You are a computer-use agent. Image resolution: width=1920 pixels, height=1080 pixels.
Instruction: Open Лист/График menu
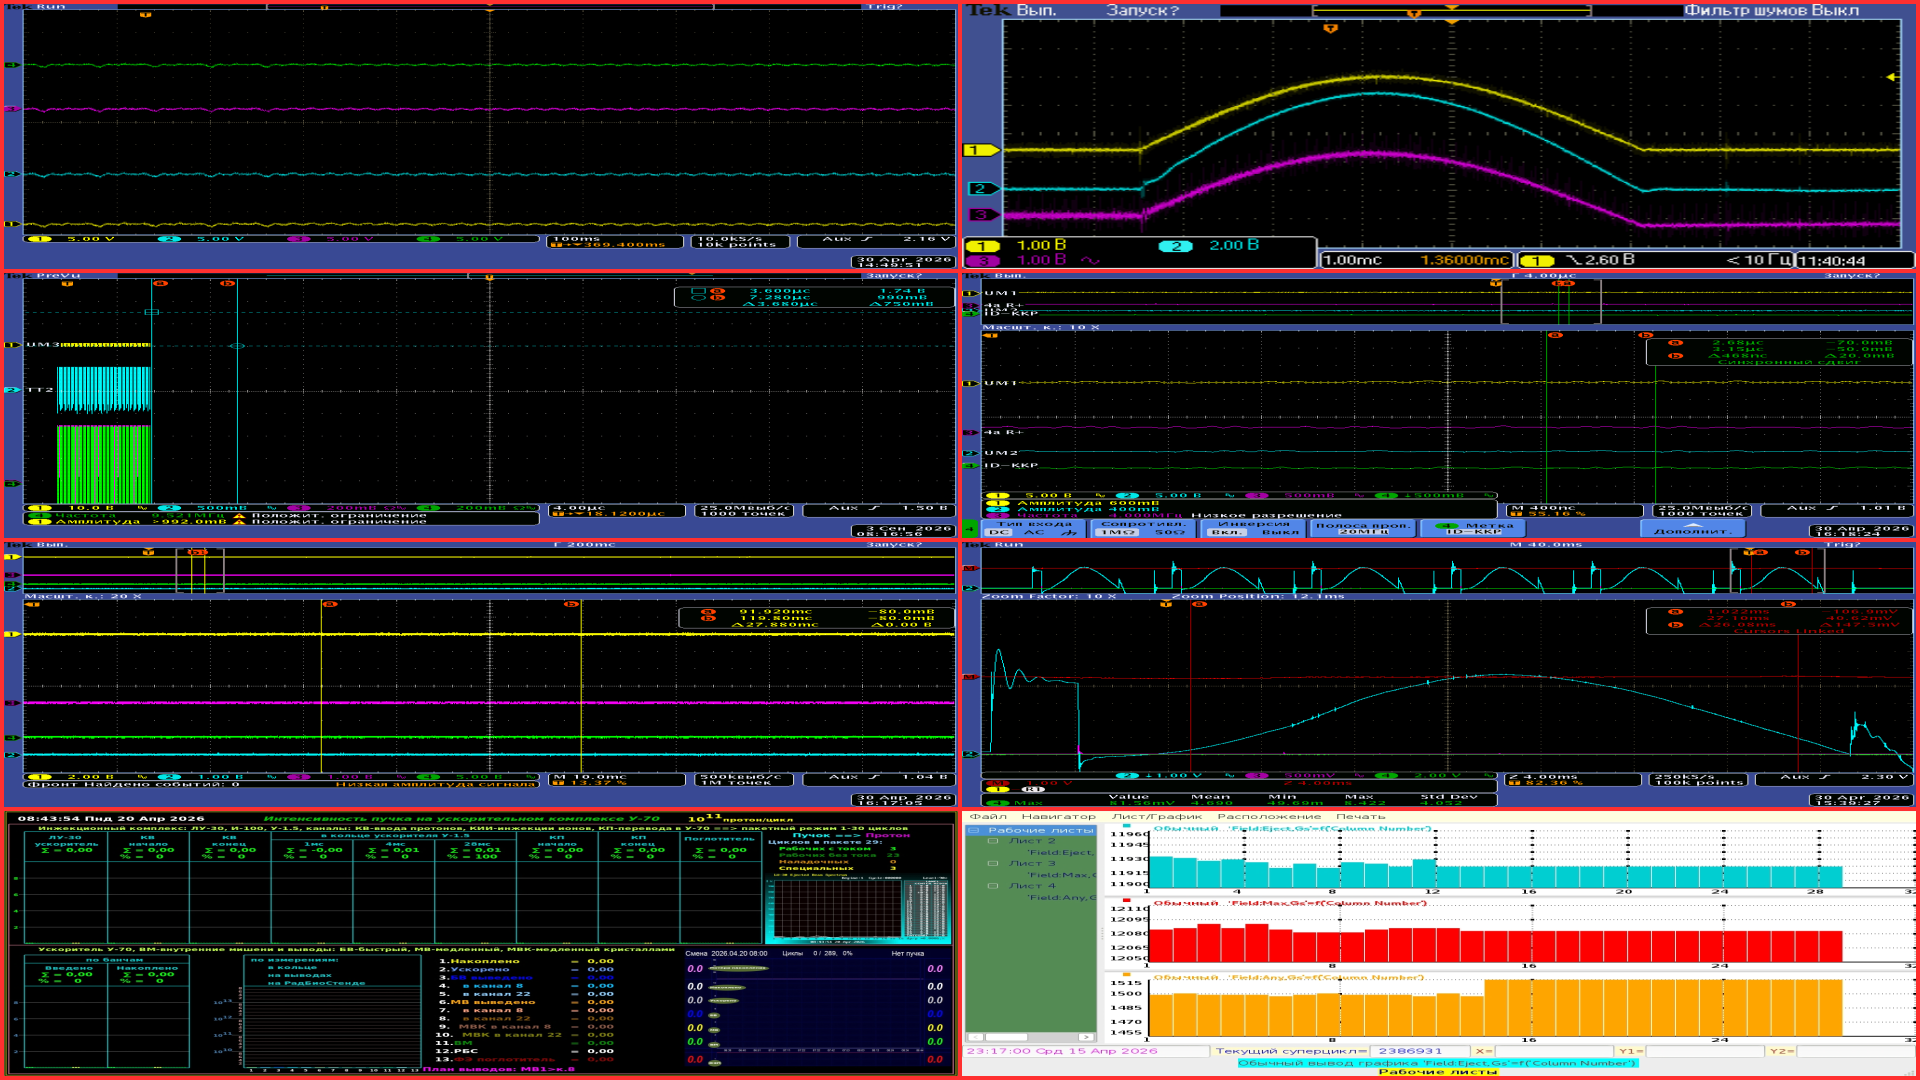[x=1157, y=817]
